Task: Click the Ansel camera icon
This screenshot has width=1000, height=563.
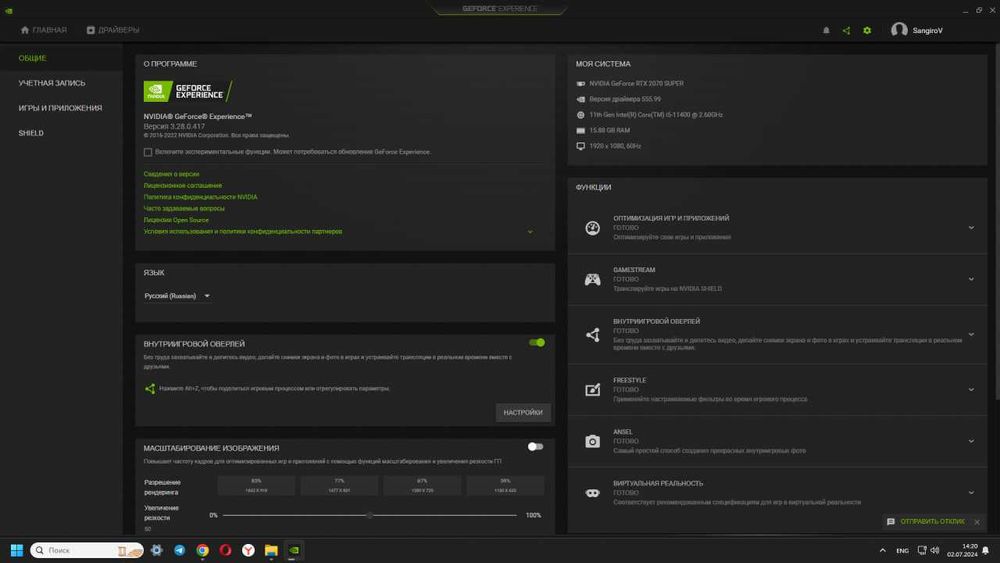Action: tap(592, 441)
